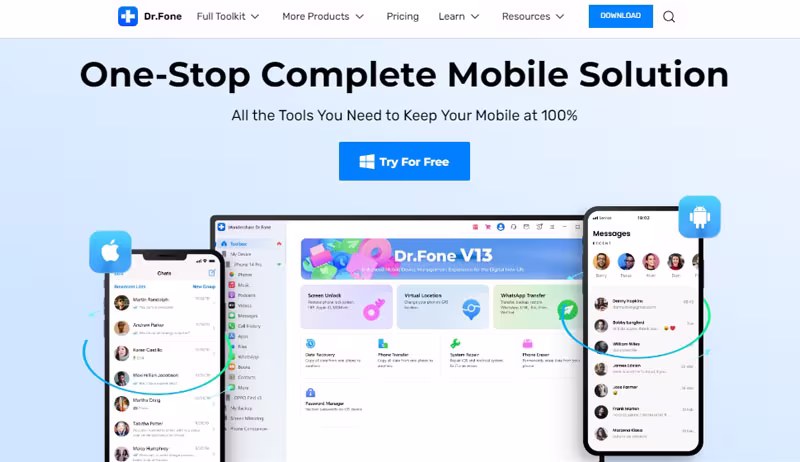Screen dimensions: 800x462
Task: Open the Learn dropdown menu
Action: click(459, 16)
